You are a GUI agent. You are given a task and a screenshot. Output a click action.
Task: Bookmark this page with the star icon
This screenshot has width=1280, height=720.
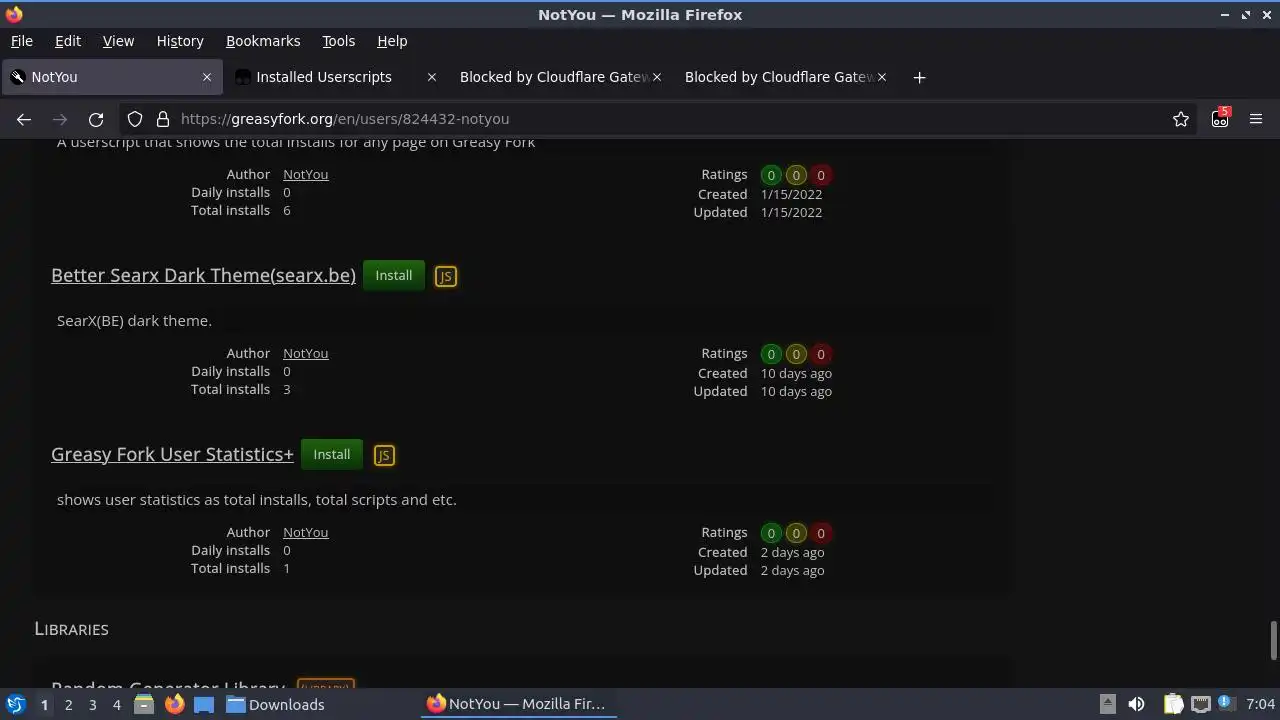[1181, 119]
